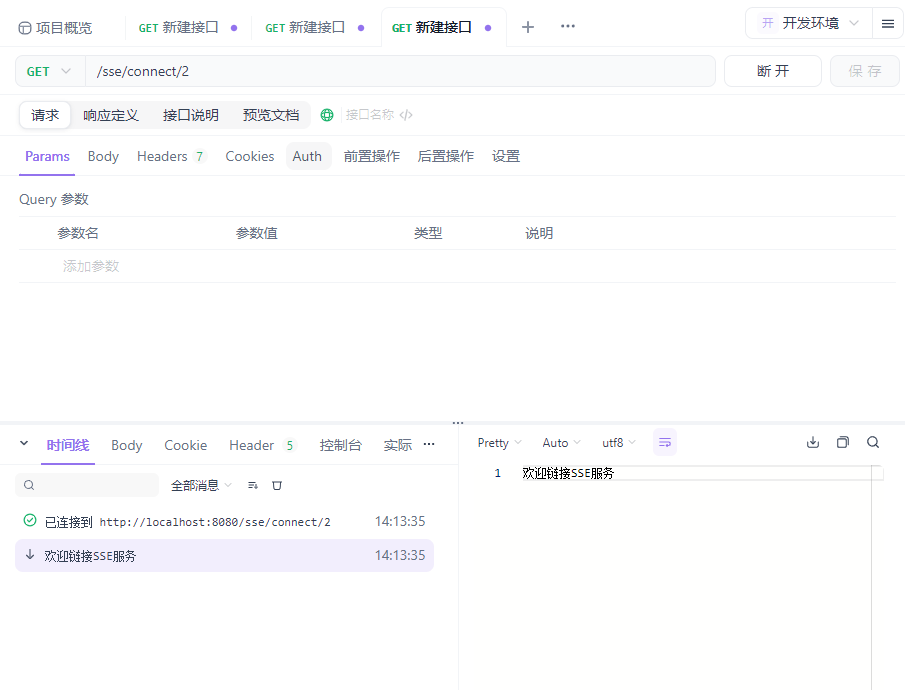Click line 1 text in the response viewer
This screenshot has height=690, width=905.
568,473
